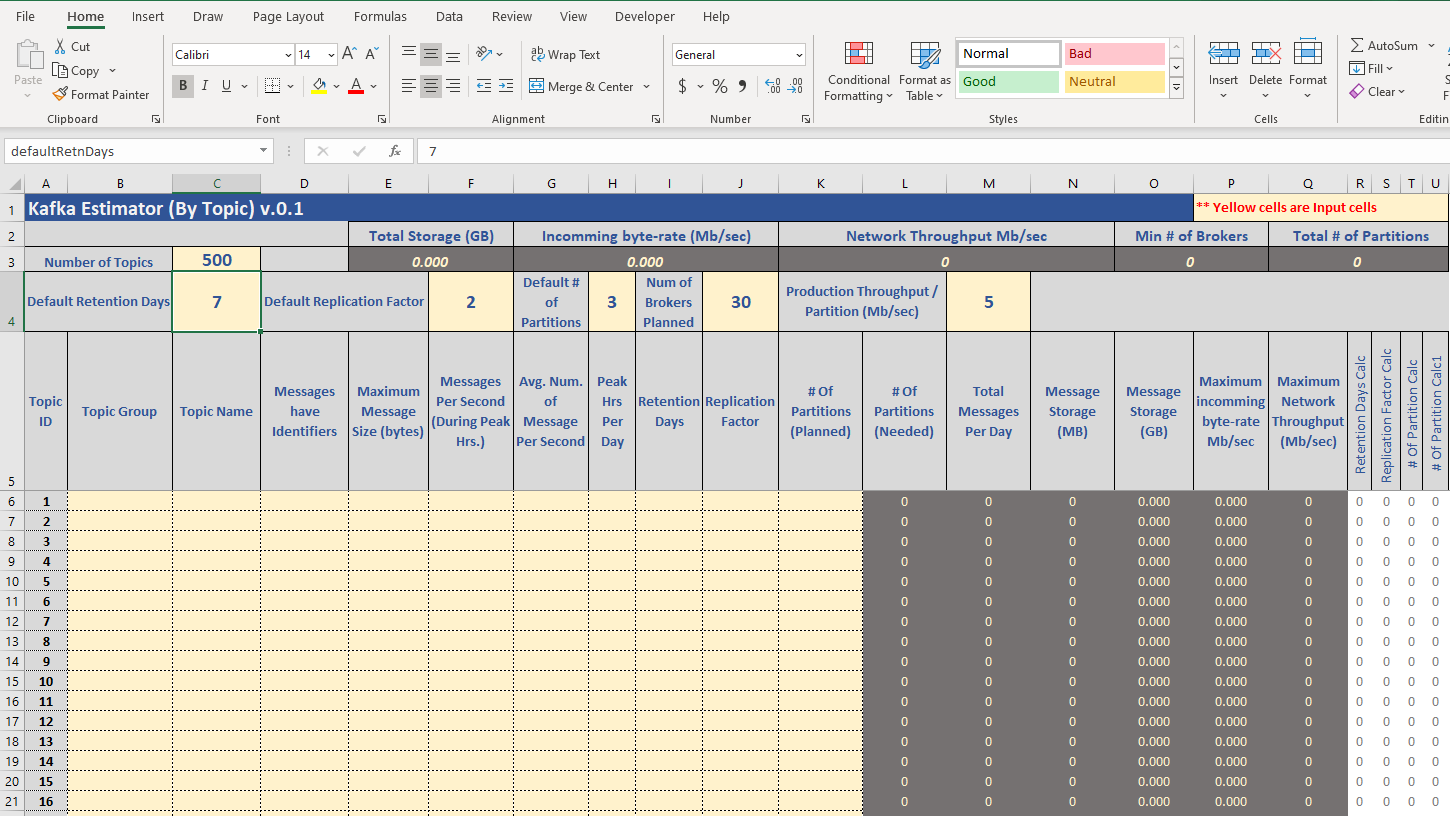Click Insert cells icon
This screenshot has height=816, width=1450.
click(1224, 53)
